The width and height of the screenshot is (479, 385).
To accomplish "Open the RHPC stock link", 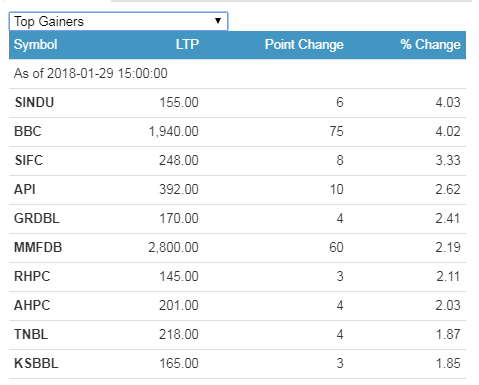I will tap(32, 276).
